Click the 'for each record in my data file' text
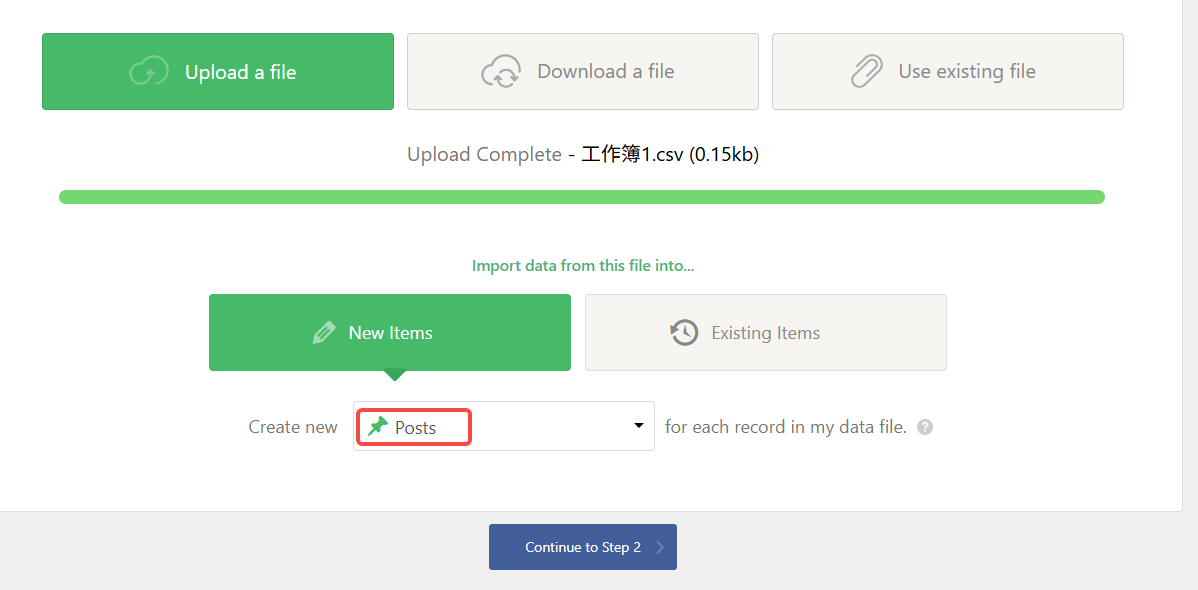Screen dimensions: 1198x590 785,427
